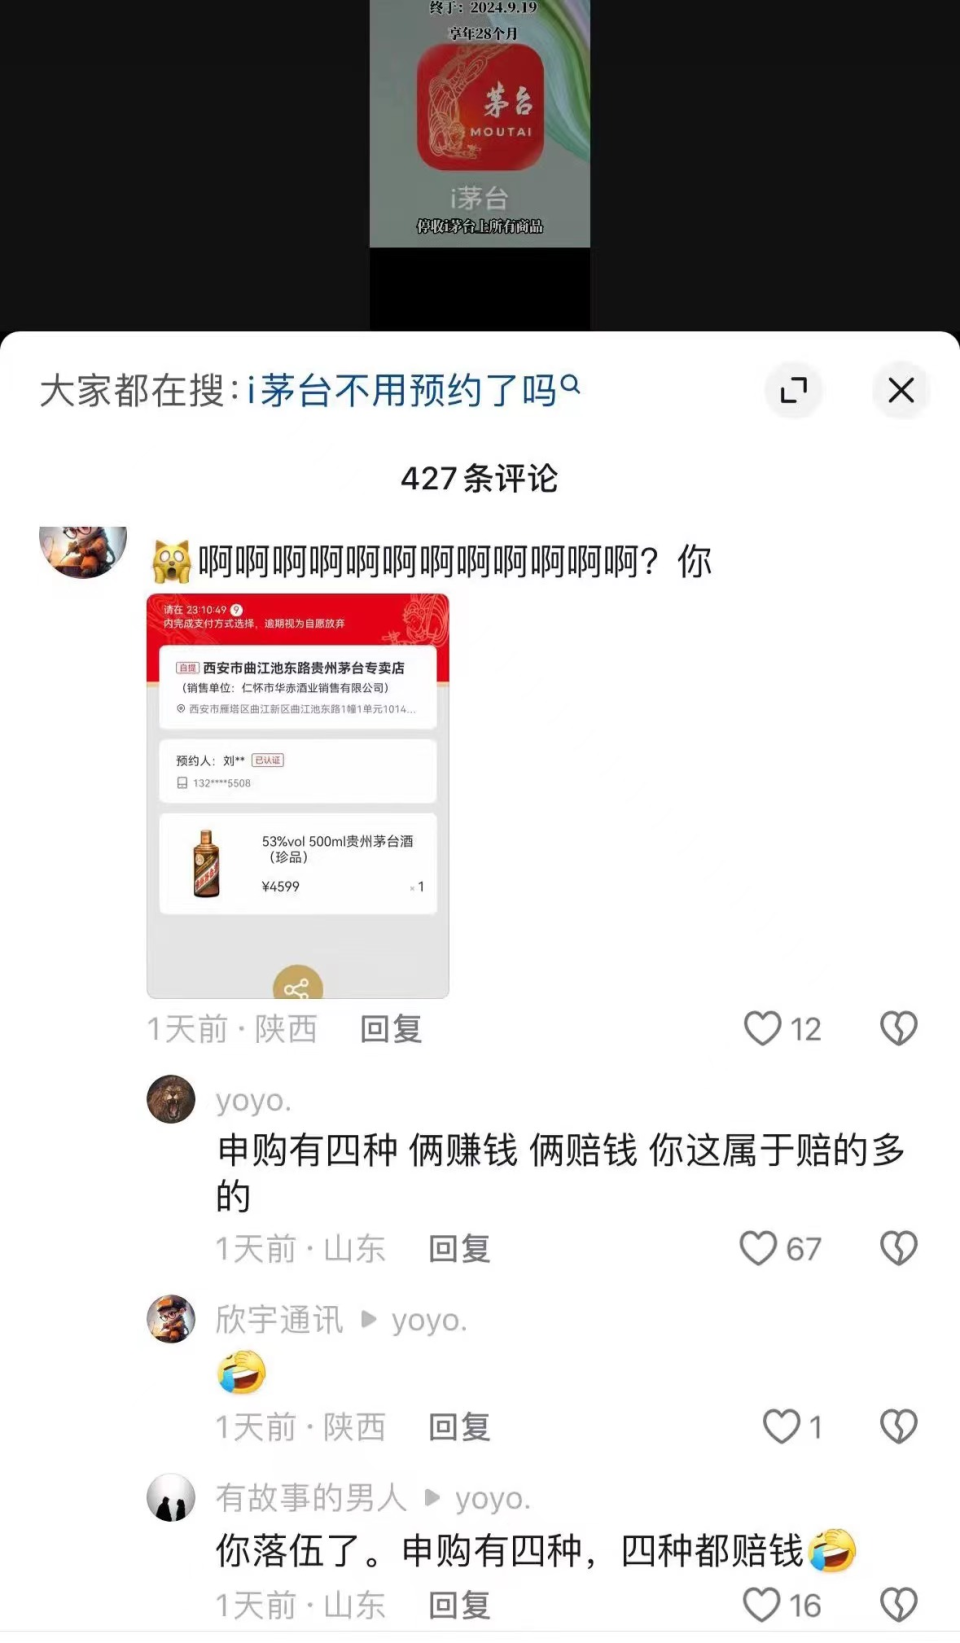The height and width of the screenshot is (1643, 960).
Task: Open the Moutai order screenshot in the comment
Action: point(298,796)
